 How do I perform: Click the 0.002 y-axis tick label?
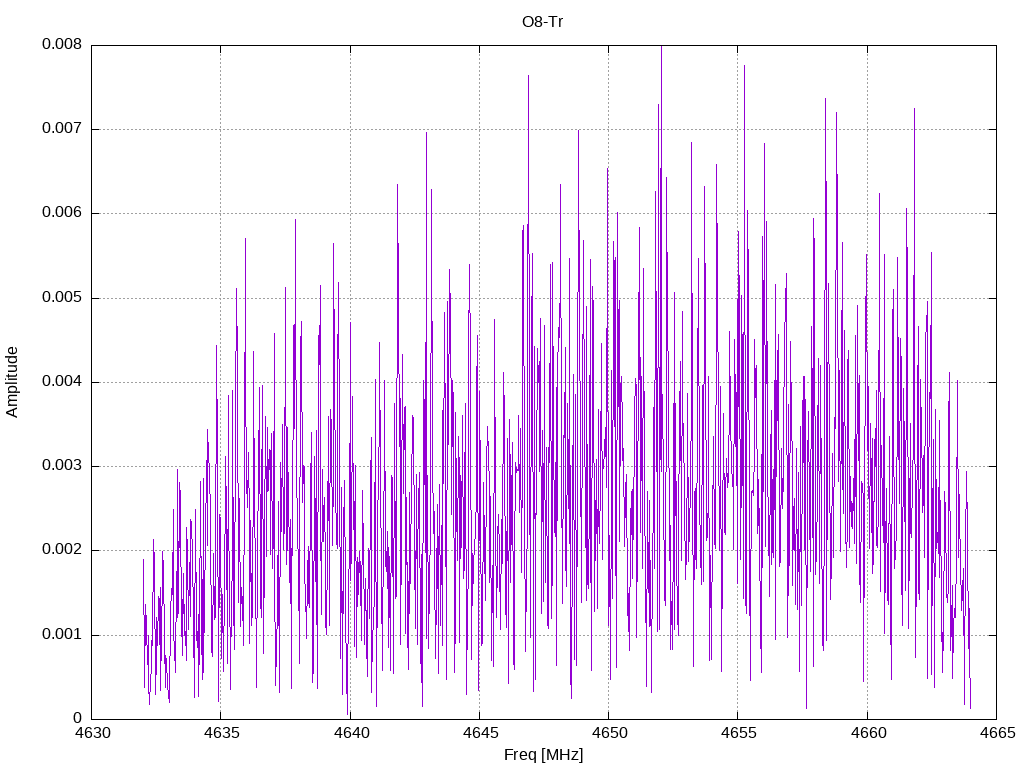tap(62, 550)
